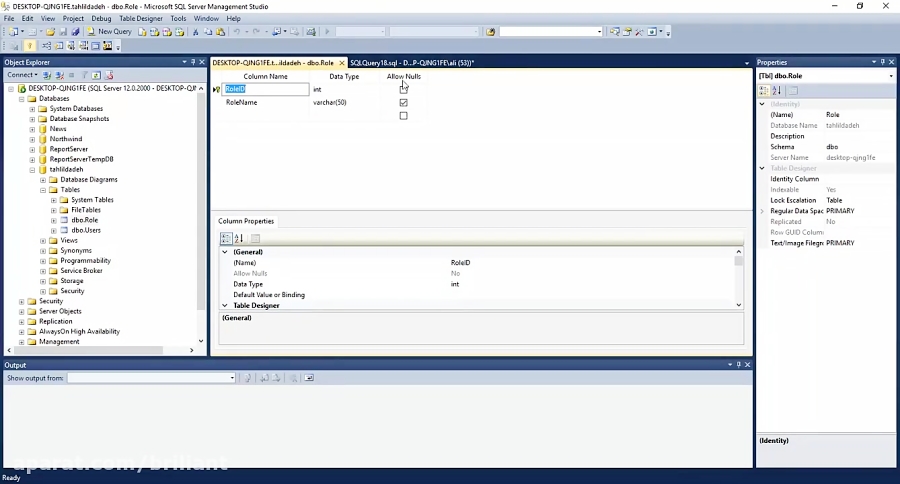Select the ReportServer database
Image resolution: width=900 pixels, height=484 pixels.
(69, 149)
